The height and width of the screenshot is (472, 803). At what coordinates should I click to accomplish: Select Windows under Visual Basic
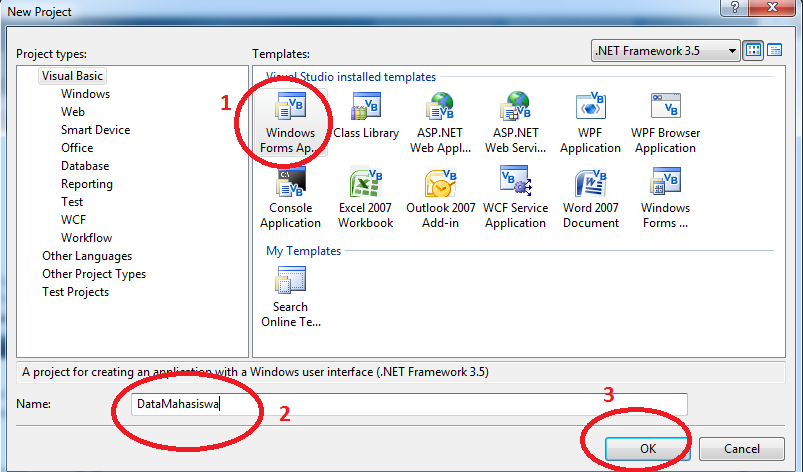pyautogui.click(x=85, y=94)
